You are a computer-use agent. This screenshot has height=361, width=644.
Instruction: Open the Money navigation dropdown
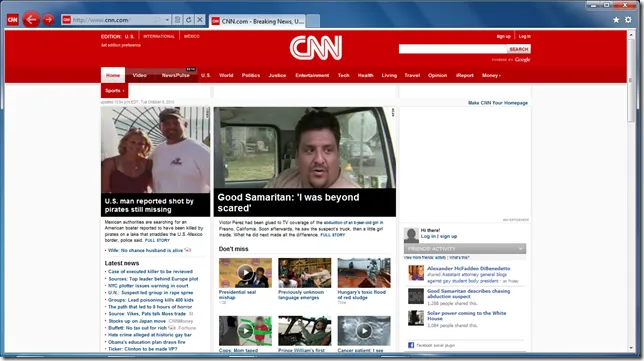click(491, 76)
